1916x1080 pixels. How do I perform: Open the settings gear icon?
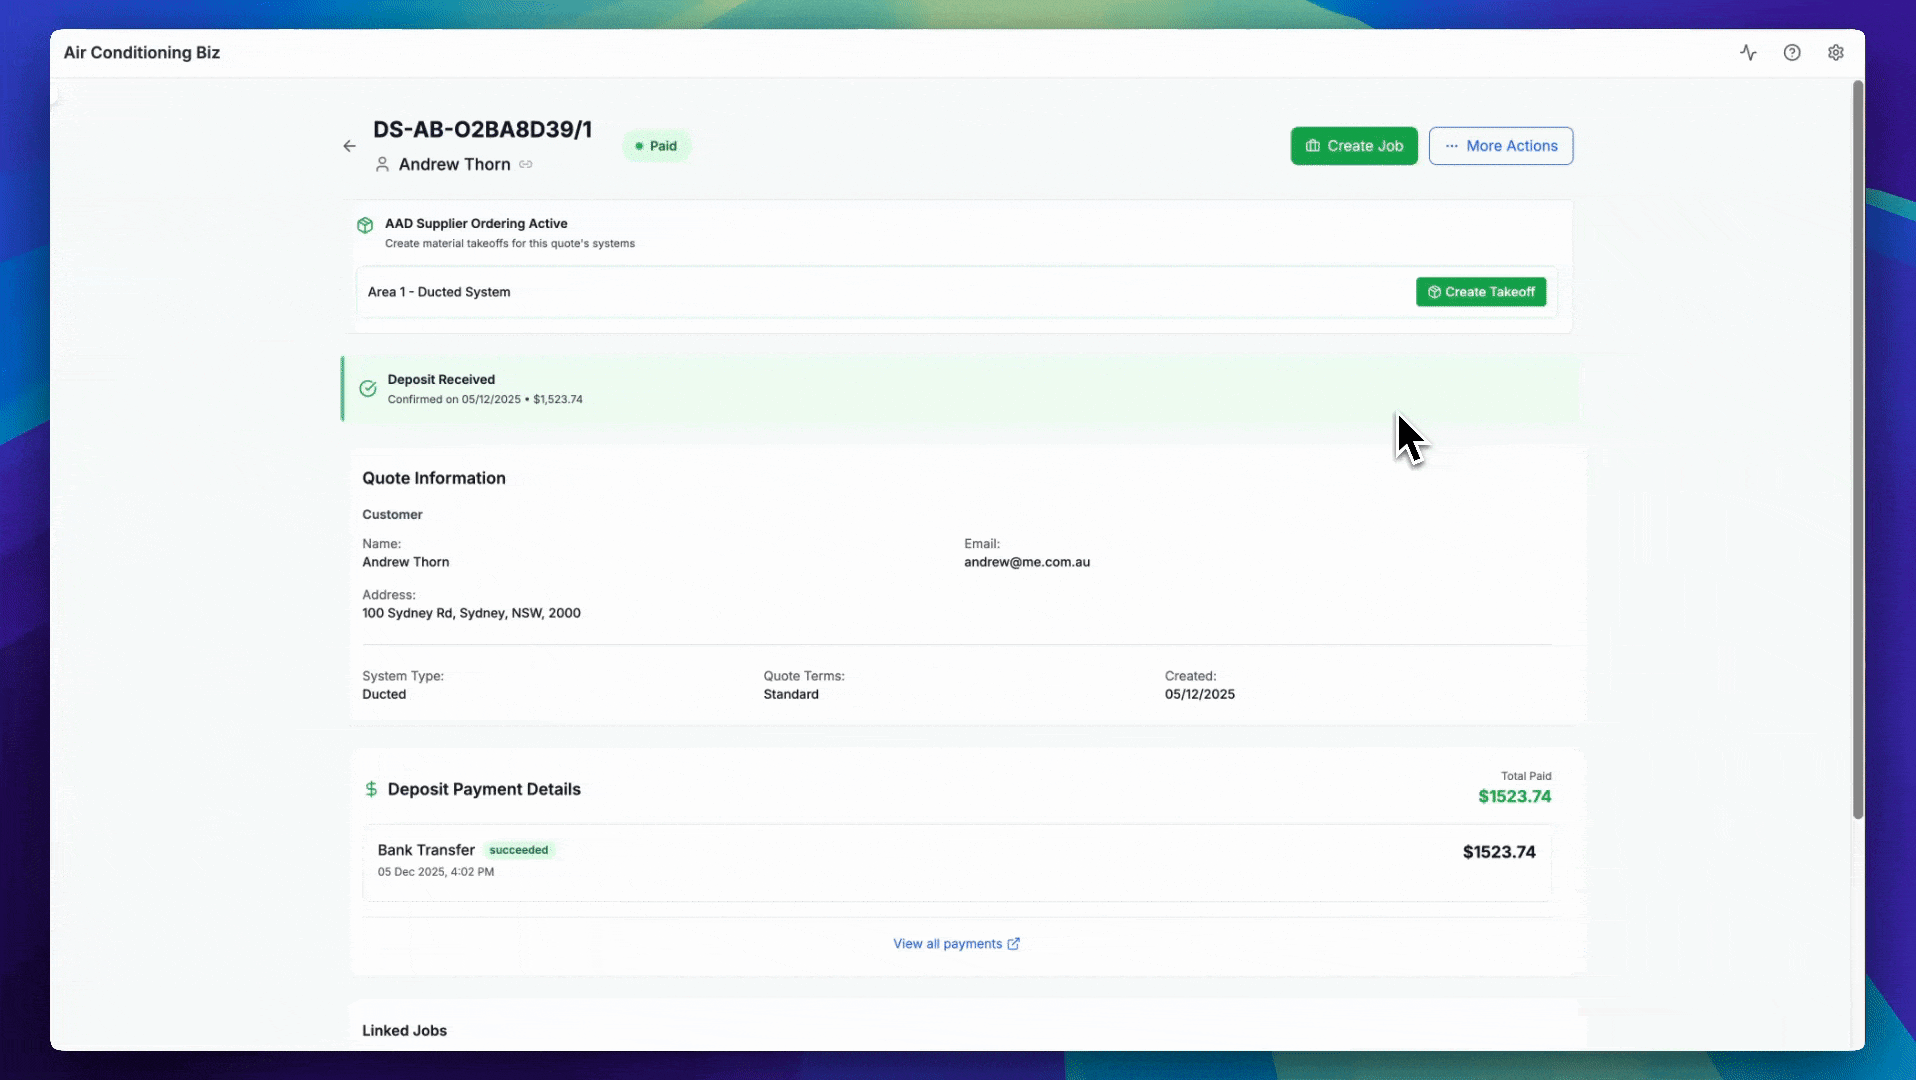click(x=1836, y=52)
